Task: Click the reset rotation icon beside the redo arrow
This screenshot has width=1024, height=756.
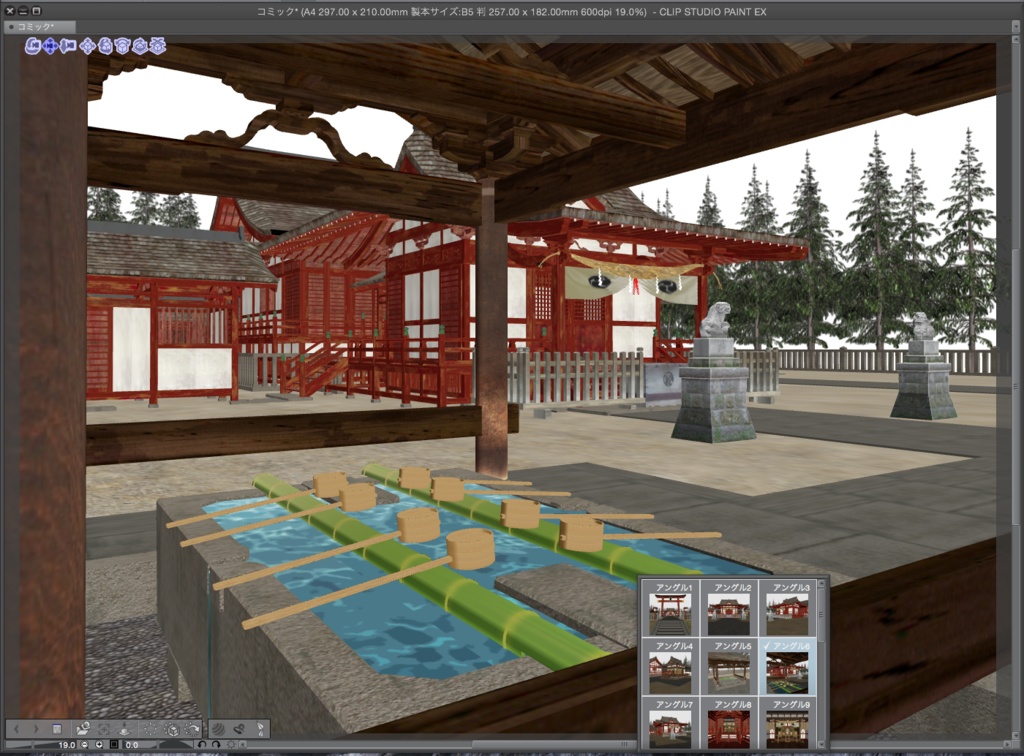Action: coord(232,744)
